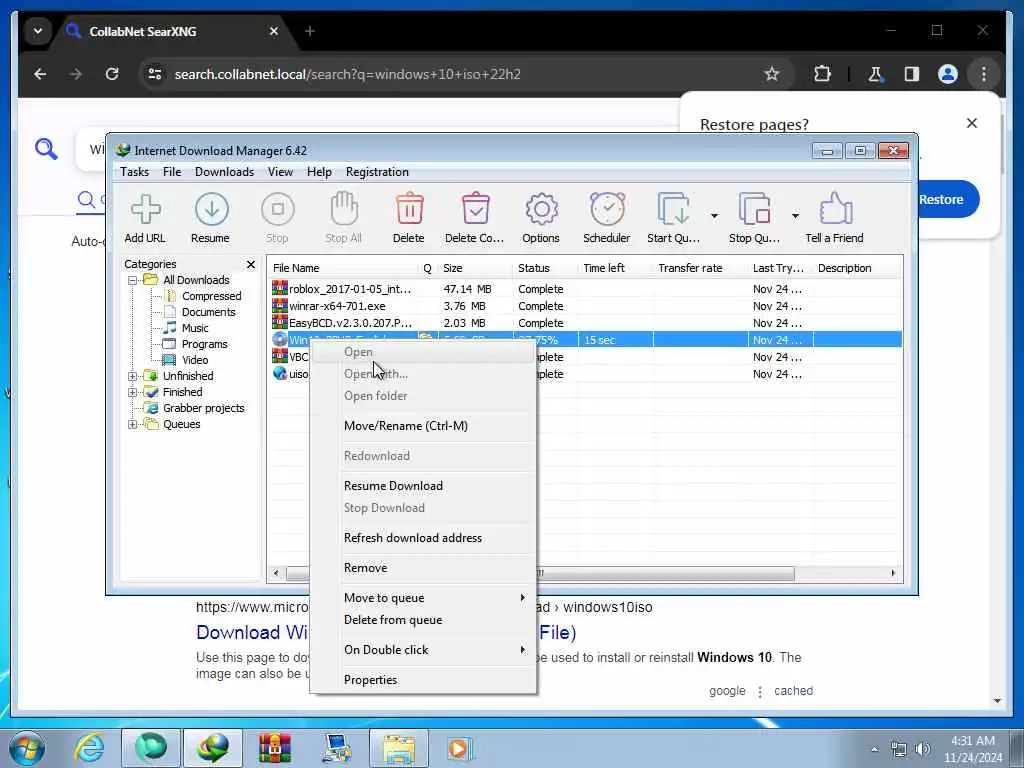1024x768 pixels.
Task: Click Restore button in Chrome popup
Action: point(942,200)
